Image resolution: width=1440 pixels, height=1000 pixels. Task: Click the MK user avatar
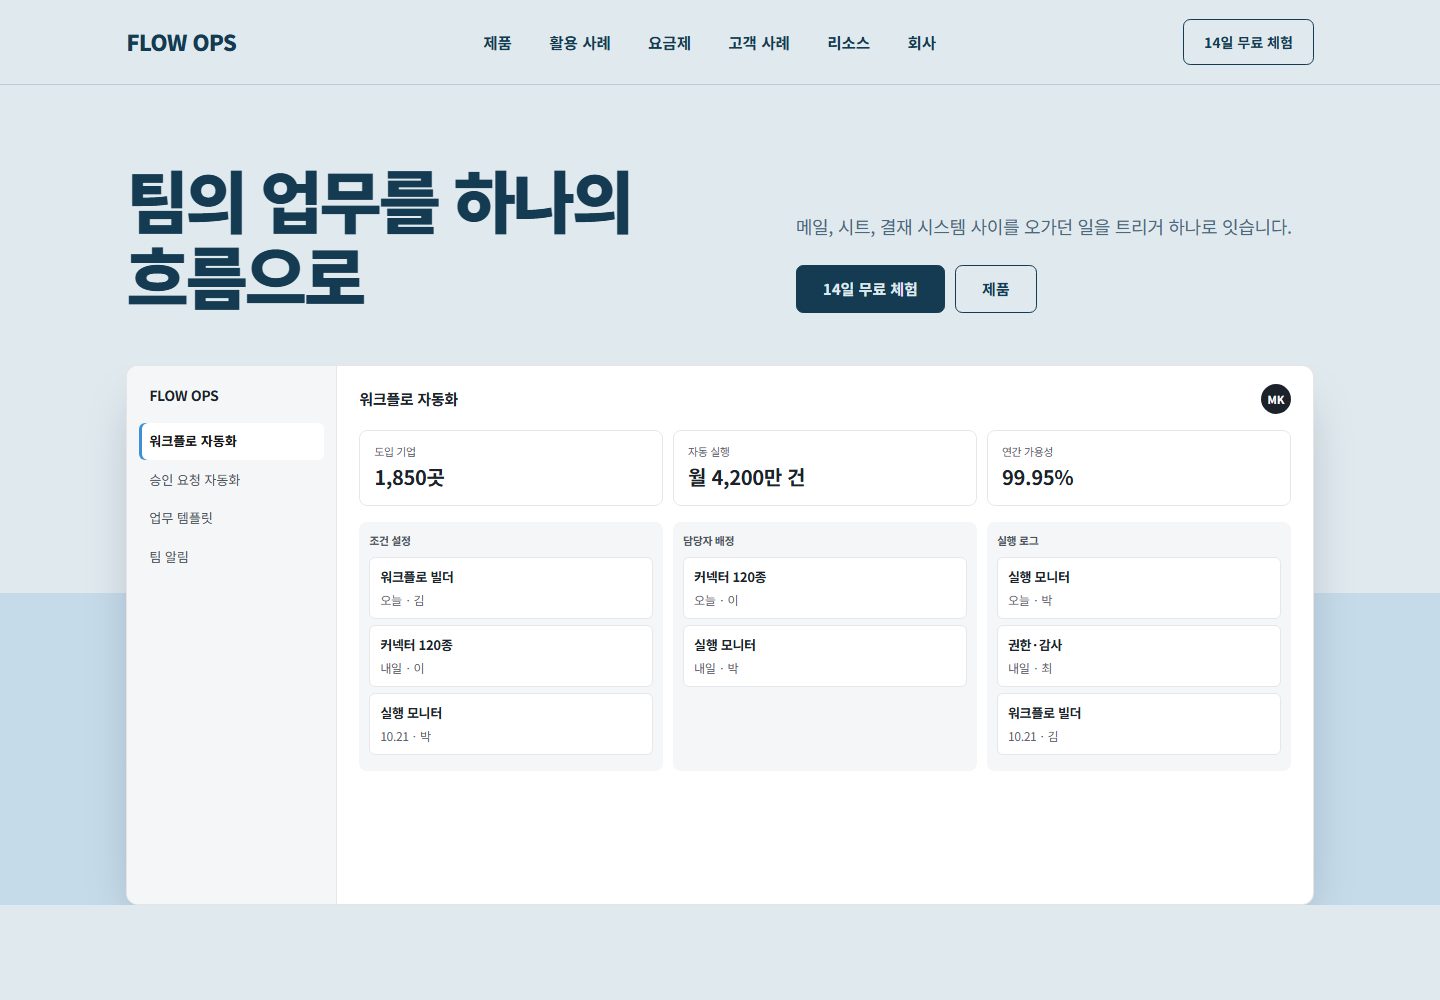click(x=1275, y=399)
